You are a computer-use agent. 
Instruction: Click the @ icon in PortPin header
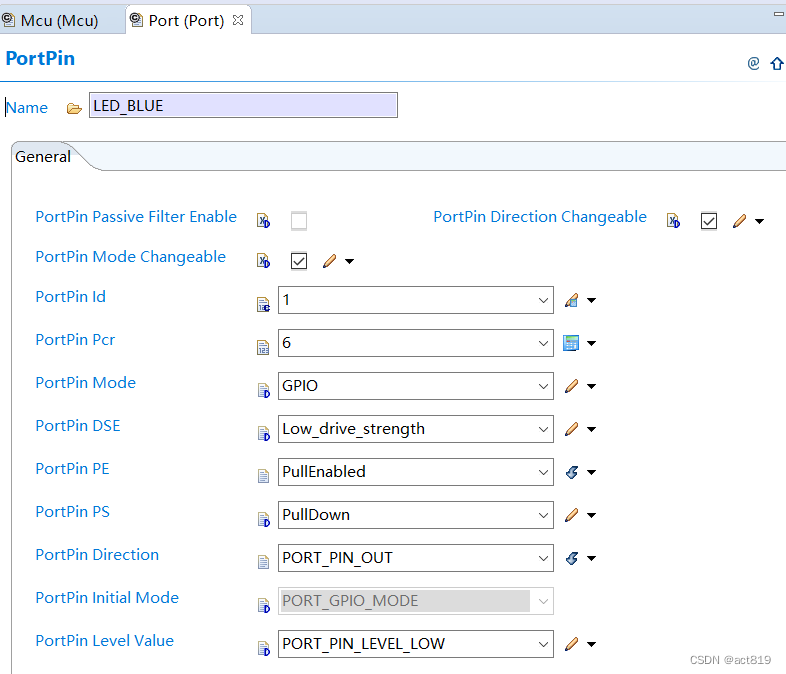754,63
